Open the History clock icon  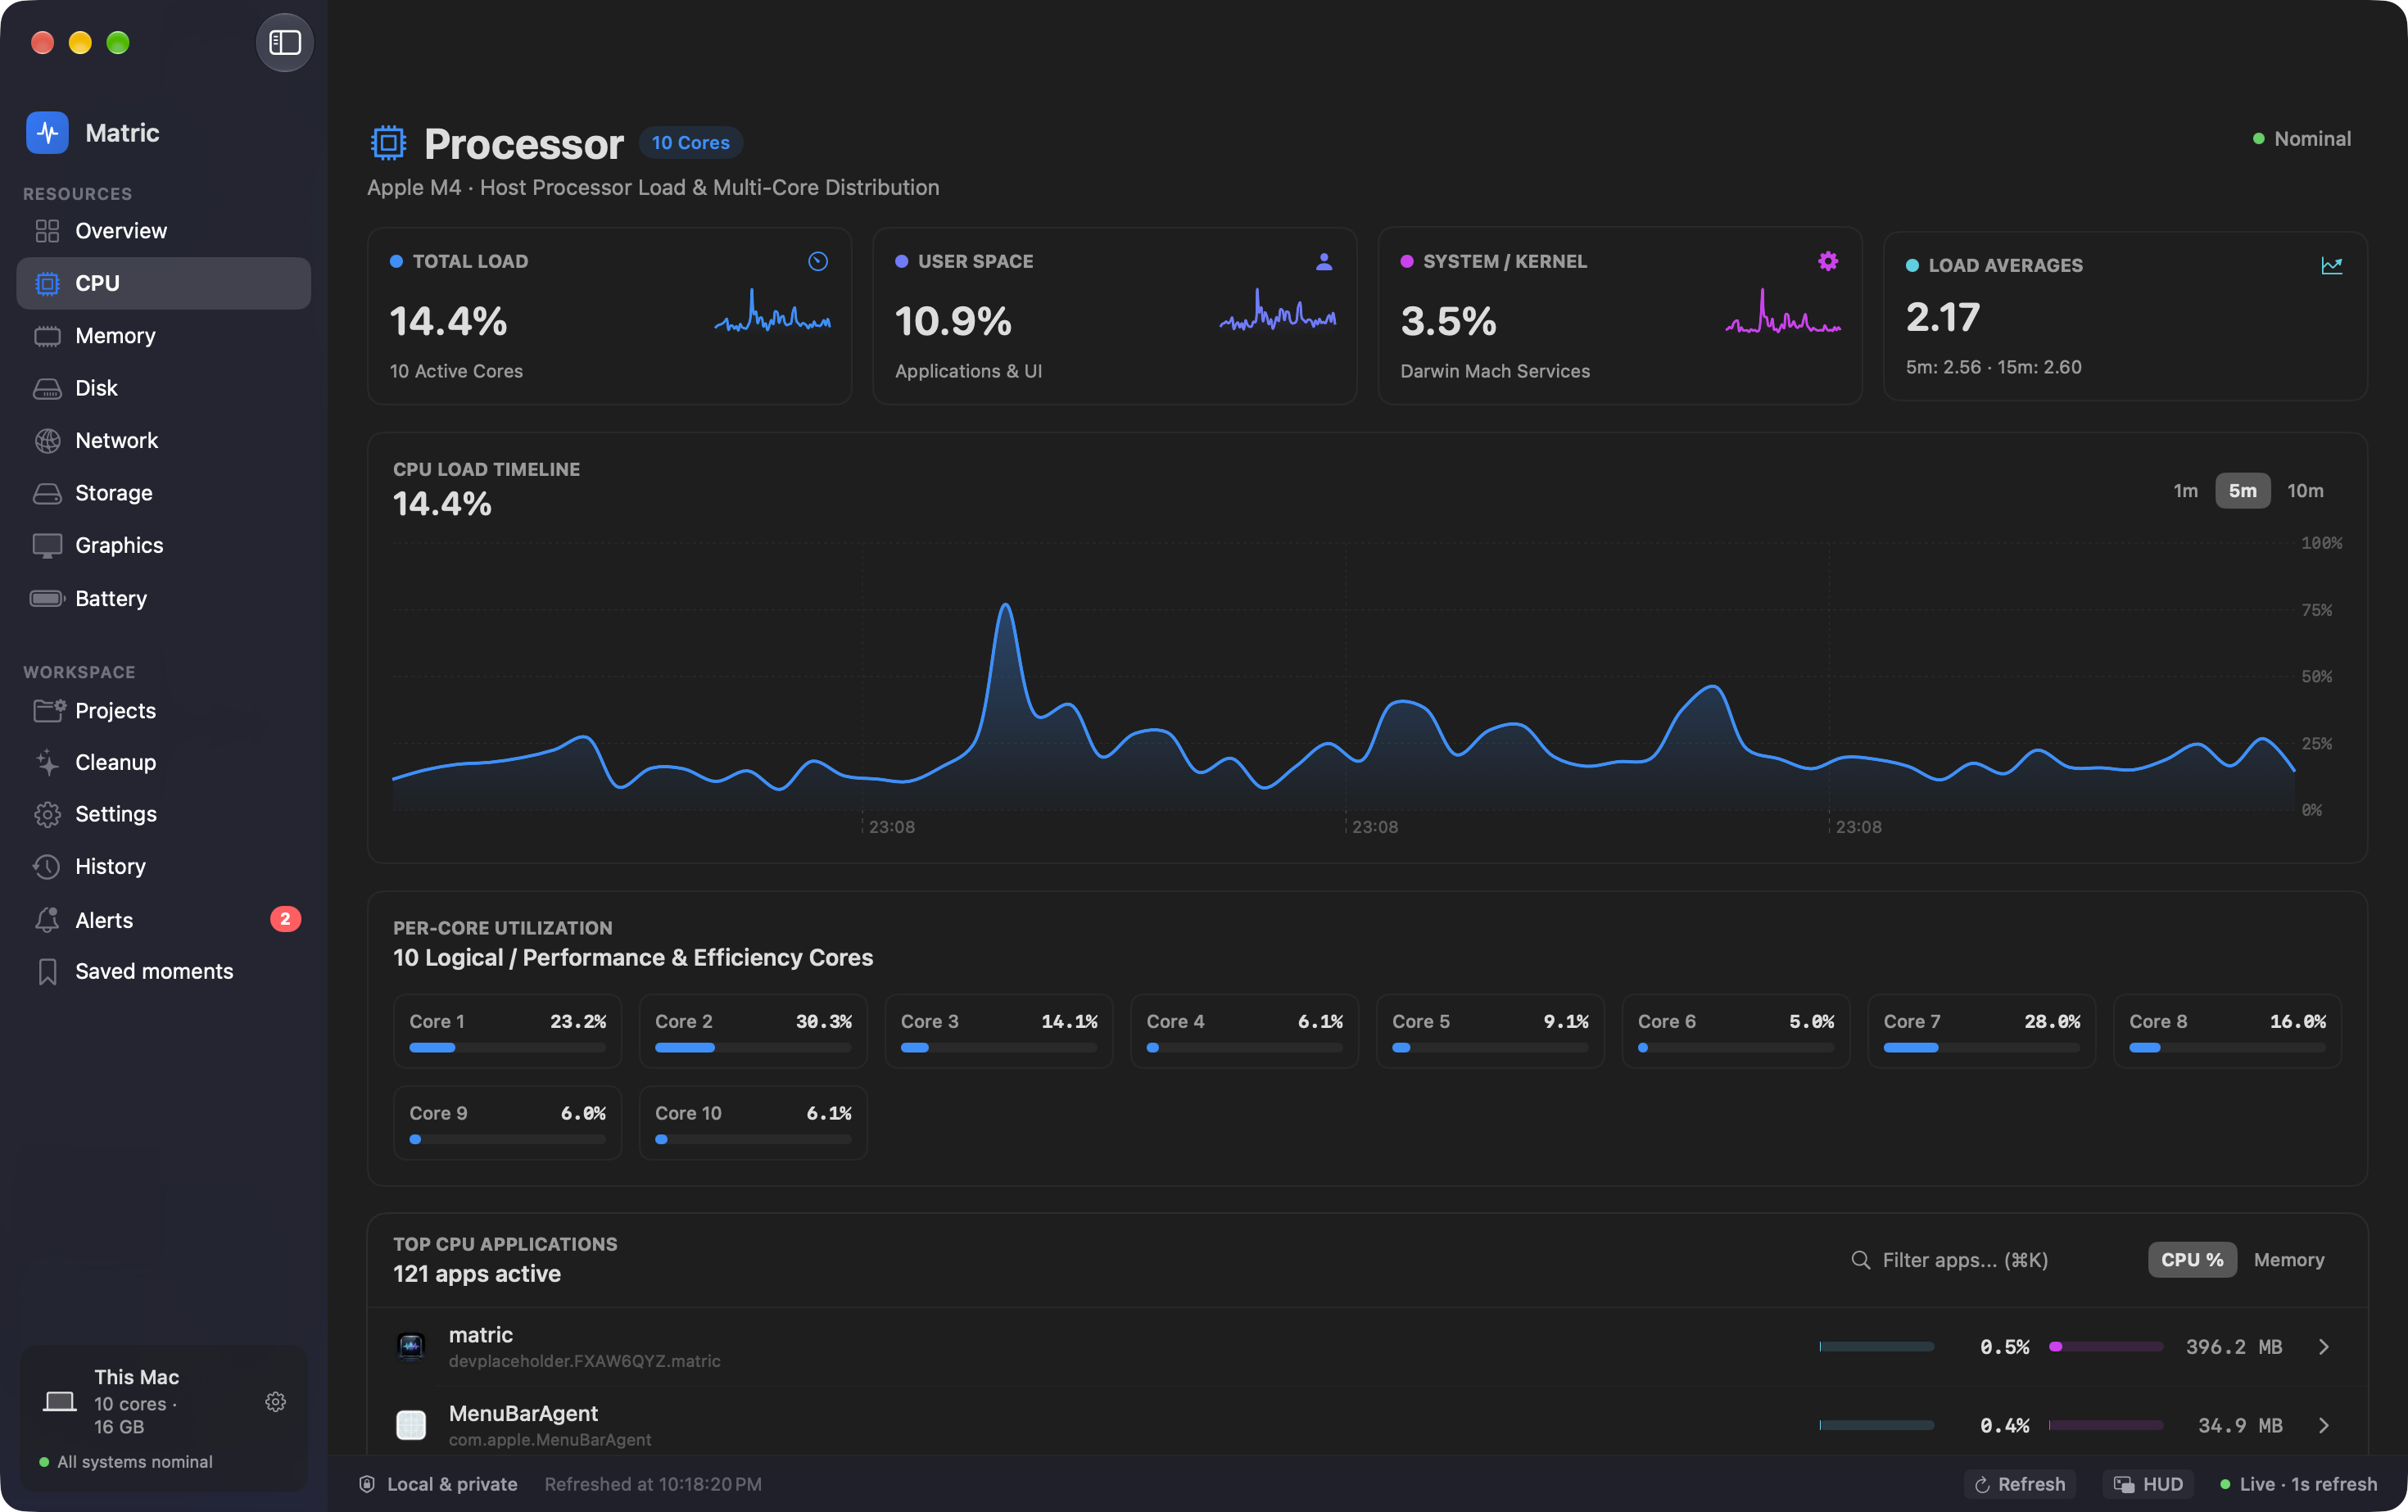pyautogui.click(x=47, y=866)
